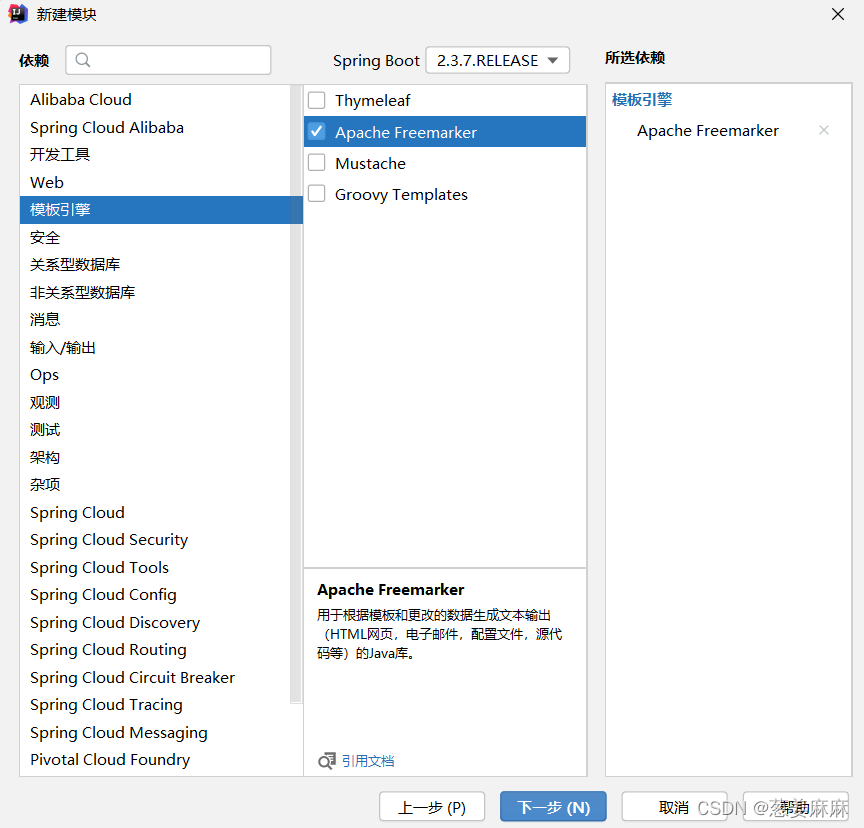Open the Spring Boot version dropdown

[x=498, y=60]
